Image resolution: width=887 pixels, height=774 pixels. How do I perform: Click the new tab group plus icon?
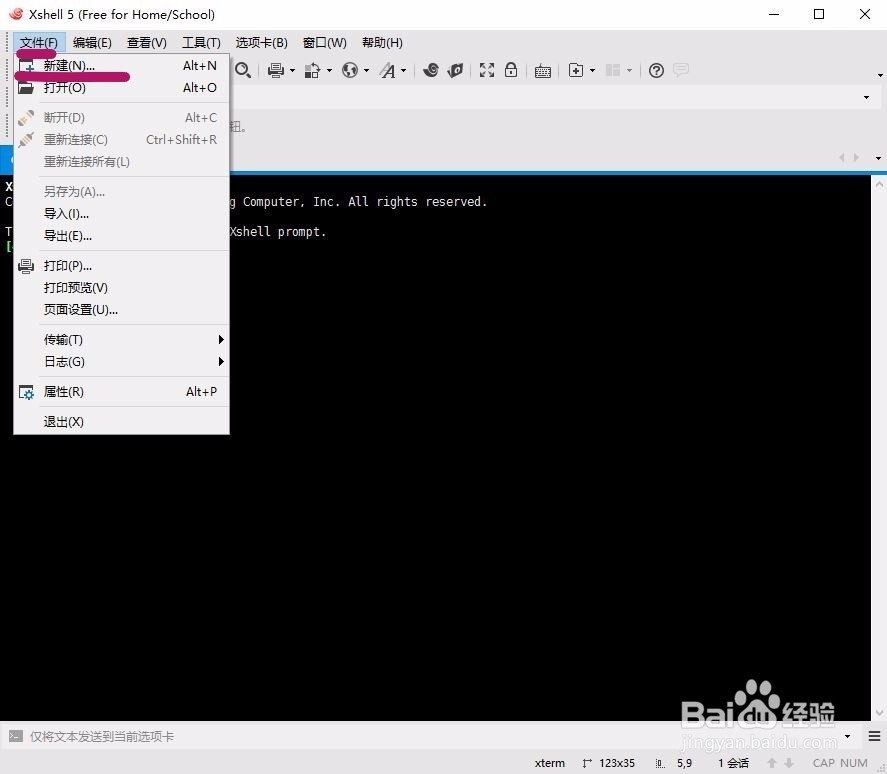[576, 70]
